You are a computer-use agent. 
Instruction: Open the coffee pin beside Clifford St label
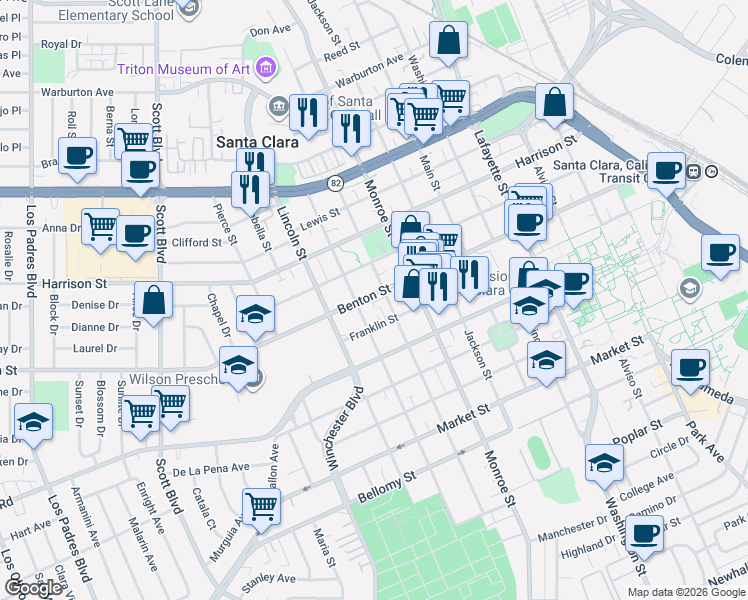click(x=135, y=236)
